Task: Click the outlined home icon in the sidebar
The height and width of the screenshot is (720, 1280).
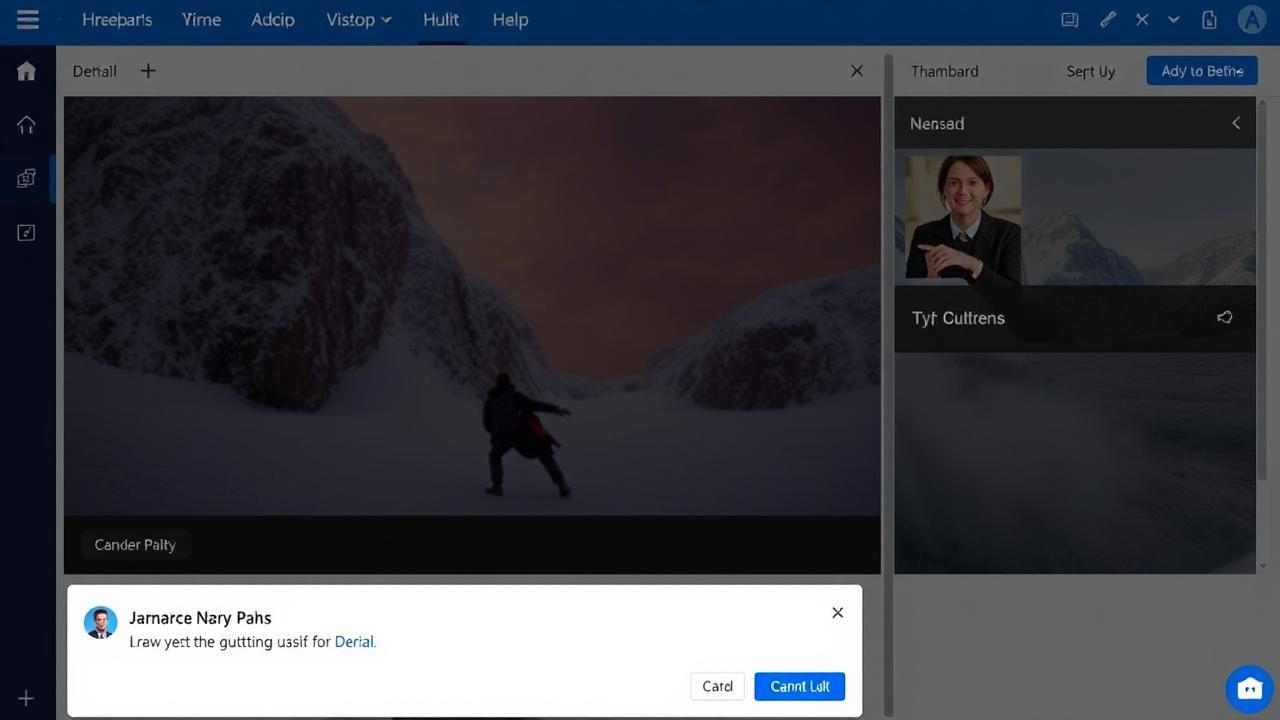Action: (x=27, y=124)
